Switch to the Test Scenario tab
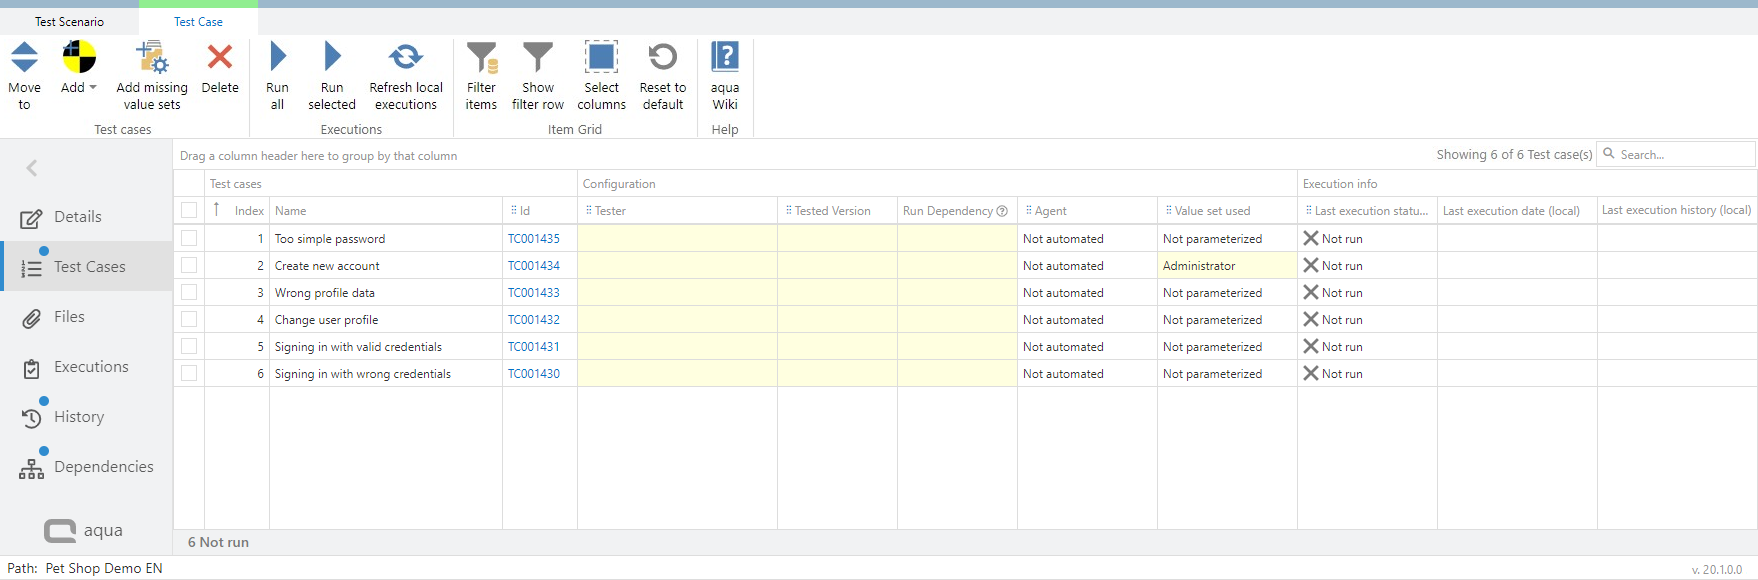The image size is (1758, 580). click(x=69, y=22)
